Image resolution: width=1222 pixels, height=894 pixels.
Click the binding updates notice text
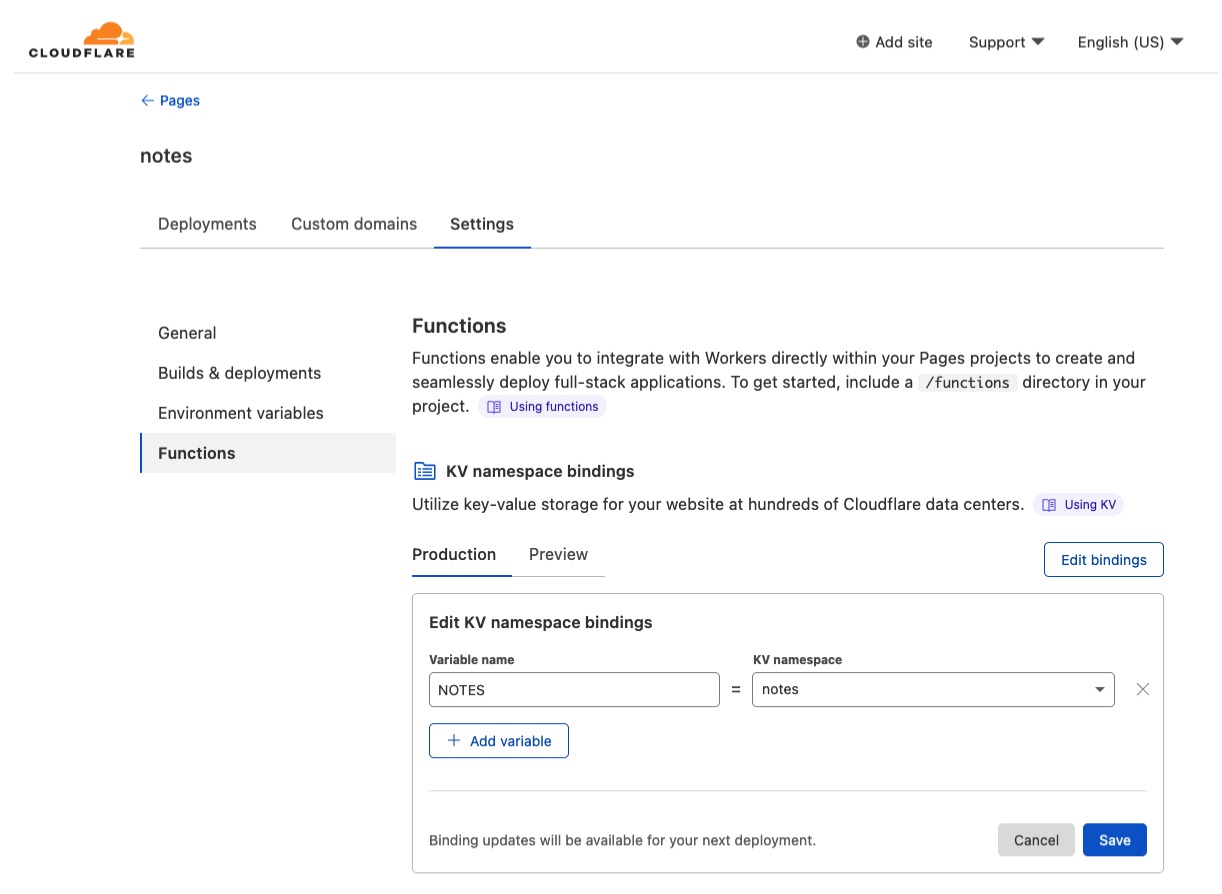point(622,841)
